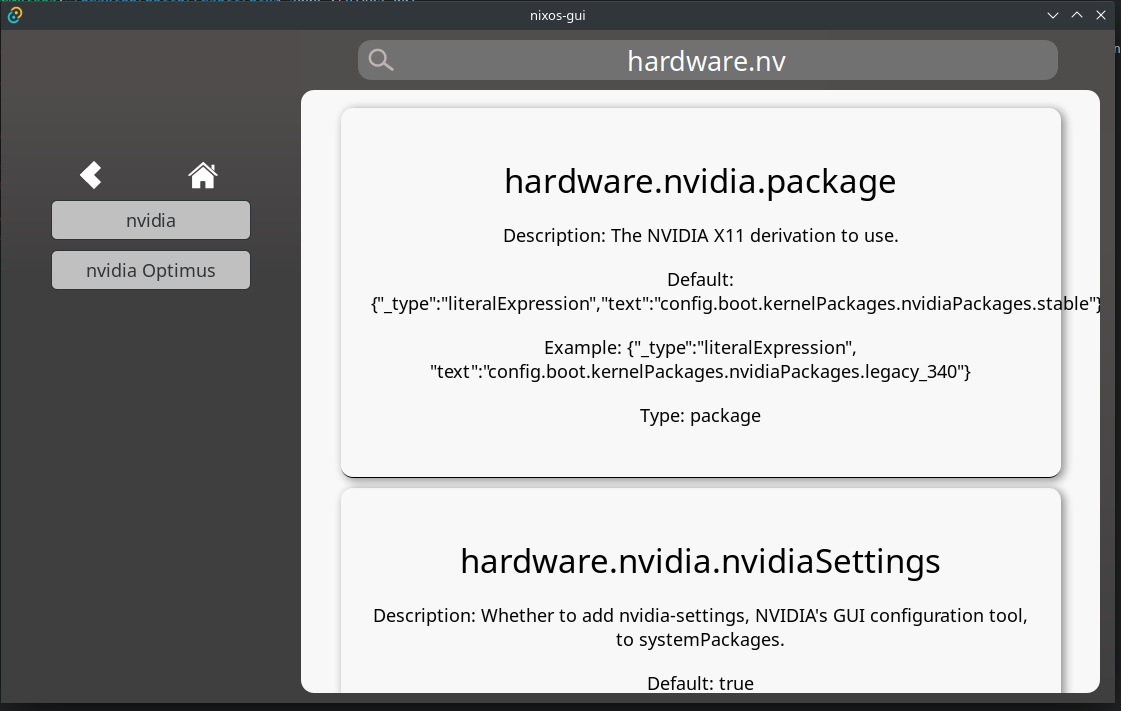Open the nvidia category button
Image resolution: width=1121 pixels, height=711 pixels.
pyautogui.click(x=151, y=220)
